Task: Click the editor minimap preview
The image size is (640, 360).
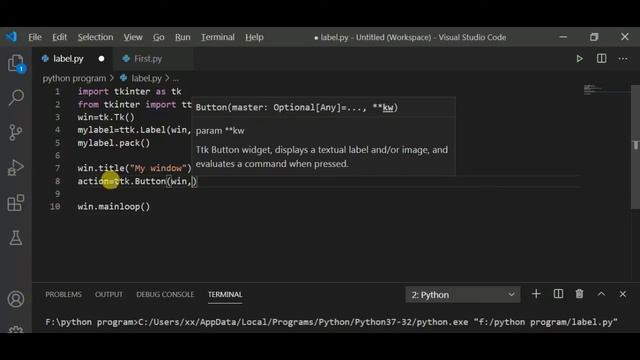Action: click(x=593, y=89)
